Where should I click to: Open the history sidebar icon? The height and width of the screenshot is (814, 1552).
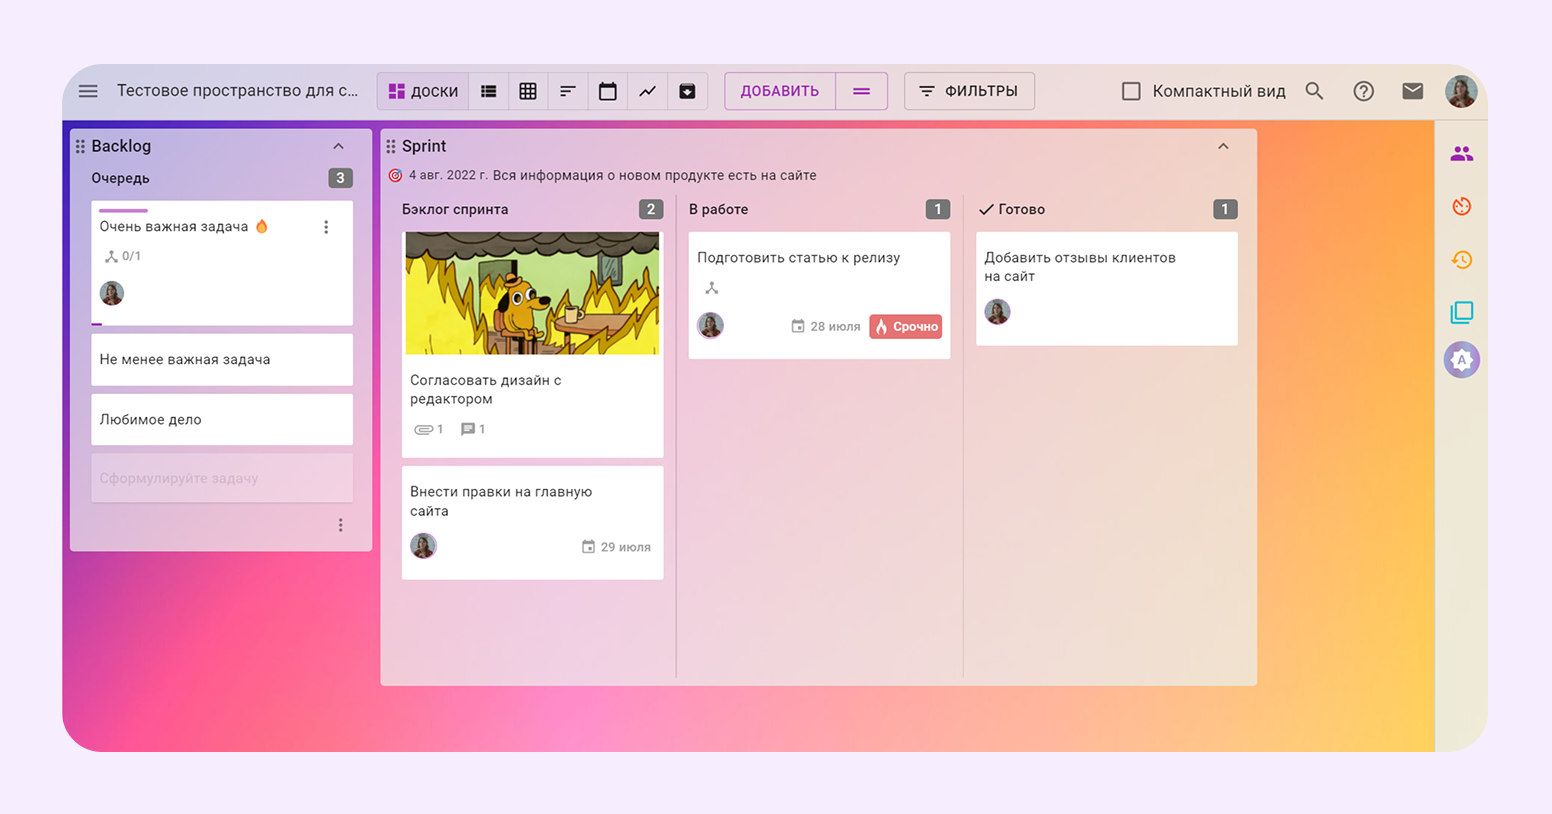(1461, 260)
